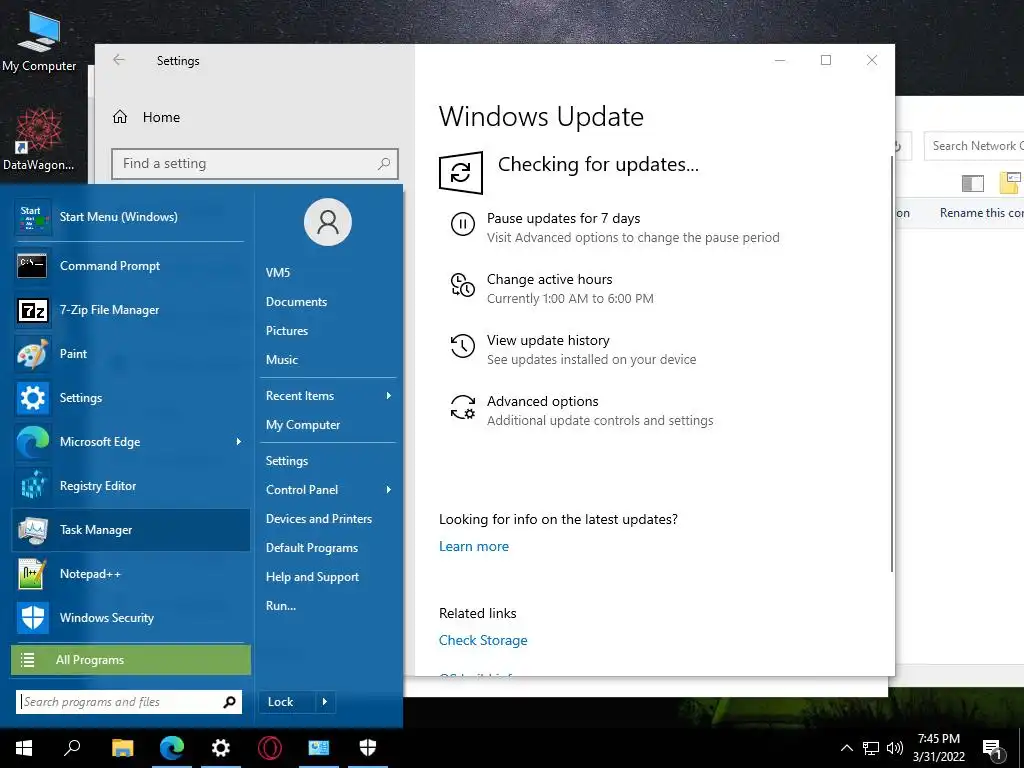Open the Windows Start button on taskbar
Image resolution: width=1024 pixels, height=768 pixels.
coord(24,748)
